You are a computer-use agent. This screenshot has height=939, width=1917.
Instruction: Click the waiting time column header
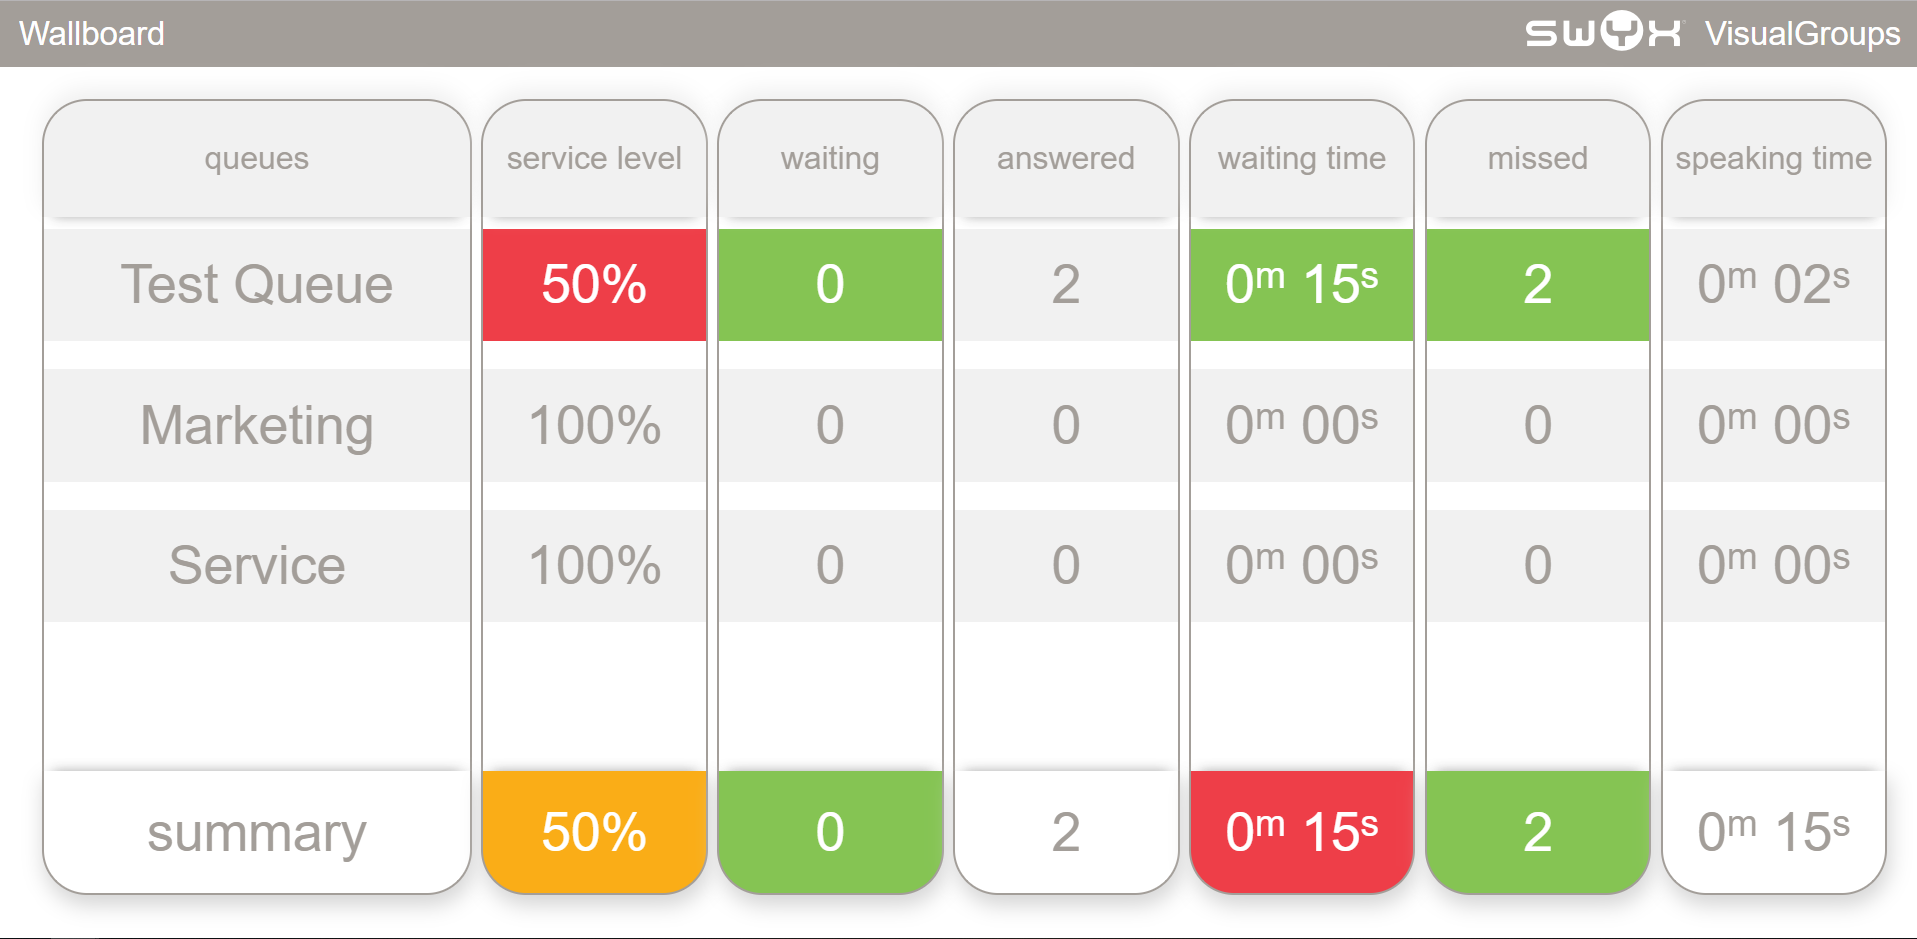pyautogui.click(x=1302, y=158)
